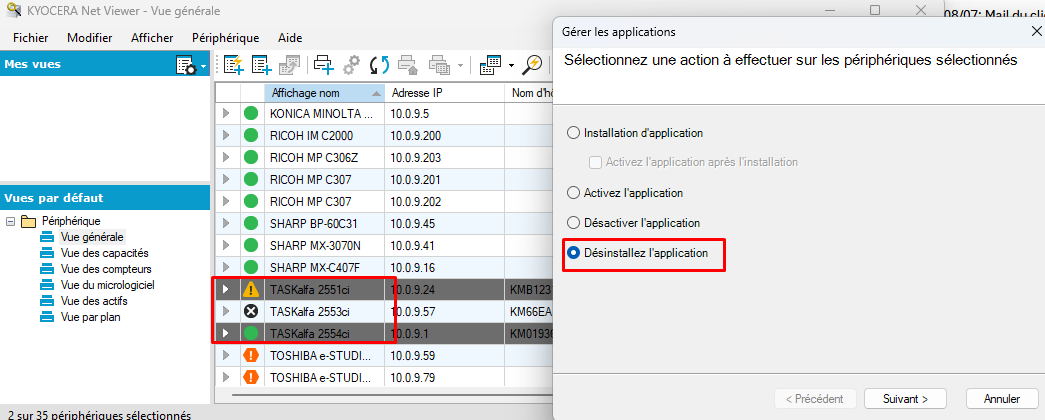Screen dimensions: 1045x420
Task: Click the greyed printer home page icon
Action: [408, 65]
